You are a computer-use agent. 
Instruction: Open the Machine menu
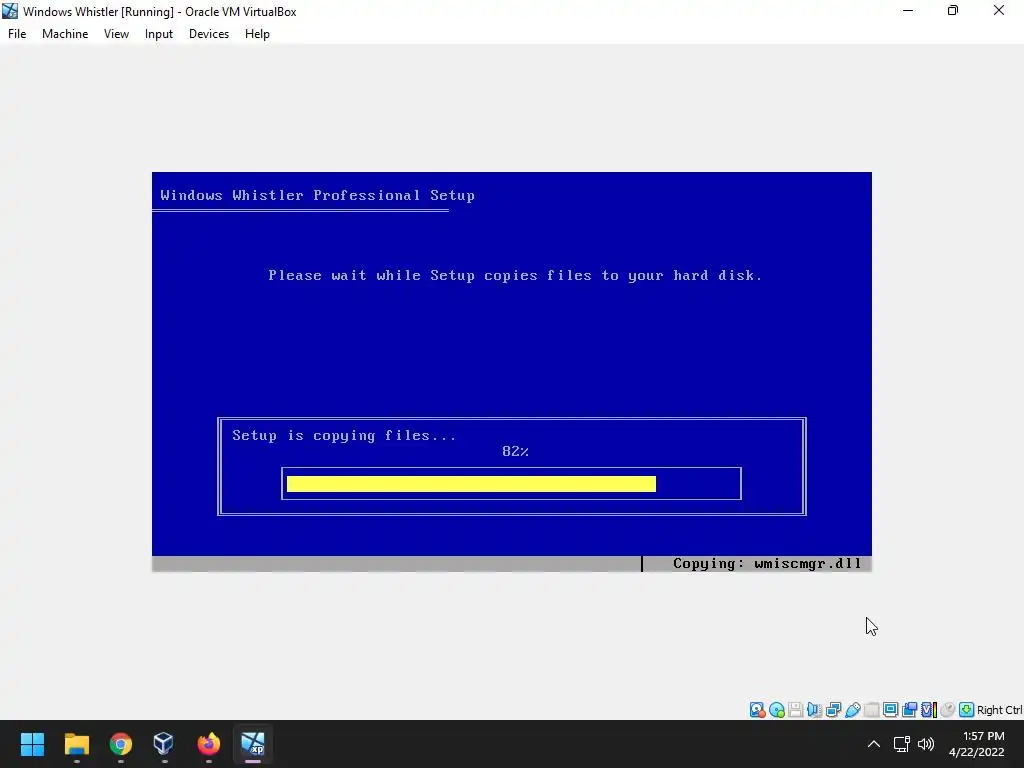click(65, 34)
